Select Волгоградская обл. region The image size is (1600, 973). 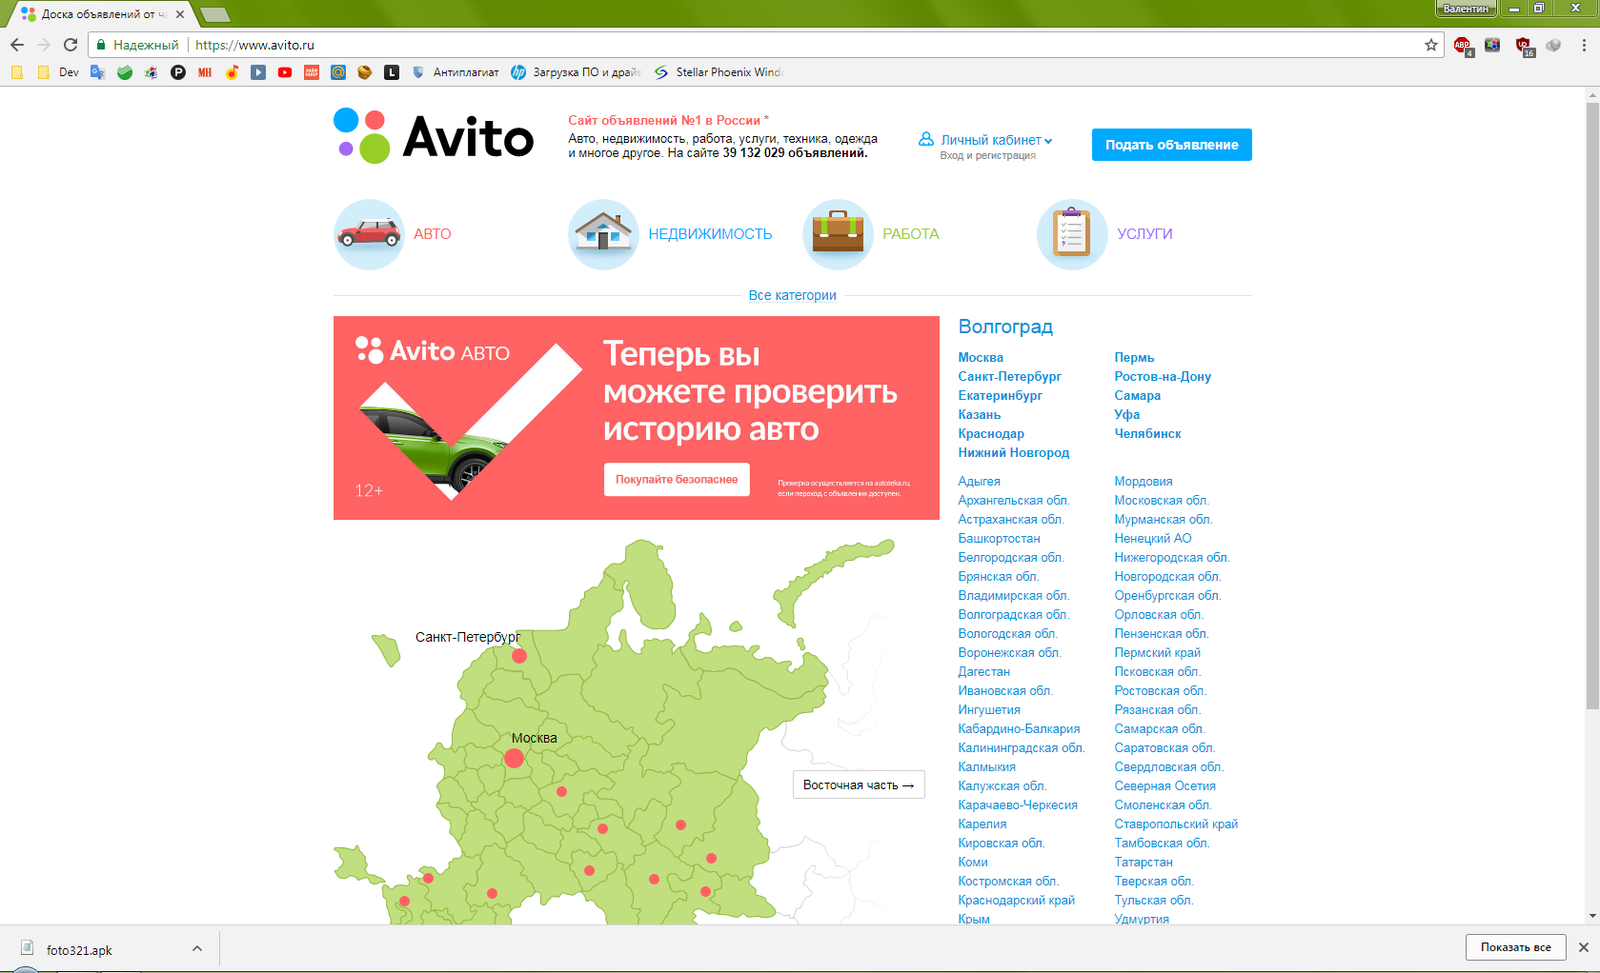pyautogui.click(x=1013, y=614)
